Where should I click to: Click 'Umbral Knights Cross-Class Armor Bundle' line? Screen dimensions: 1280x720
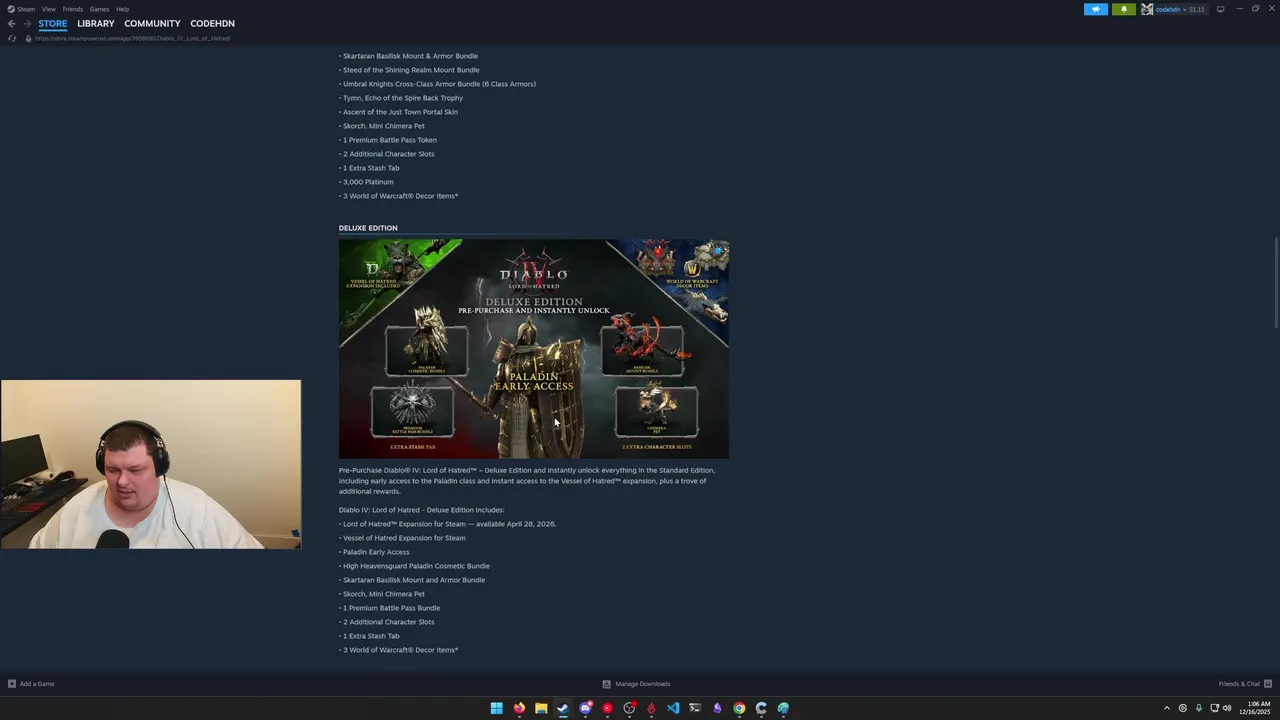click(439, 84)
